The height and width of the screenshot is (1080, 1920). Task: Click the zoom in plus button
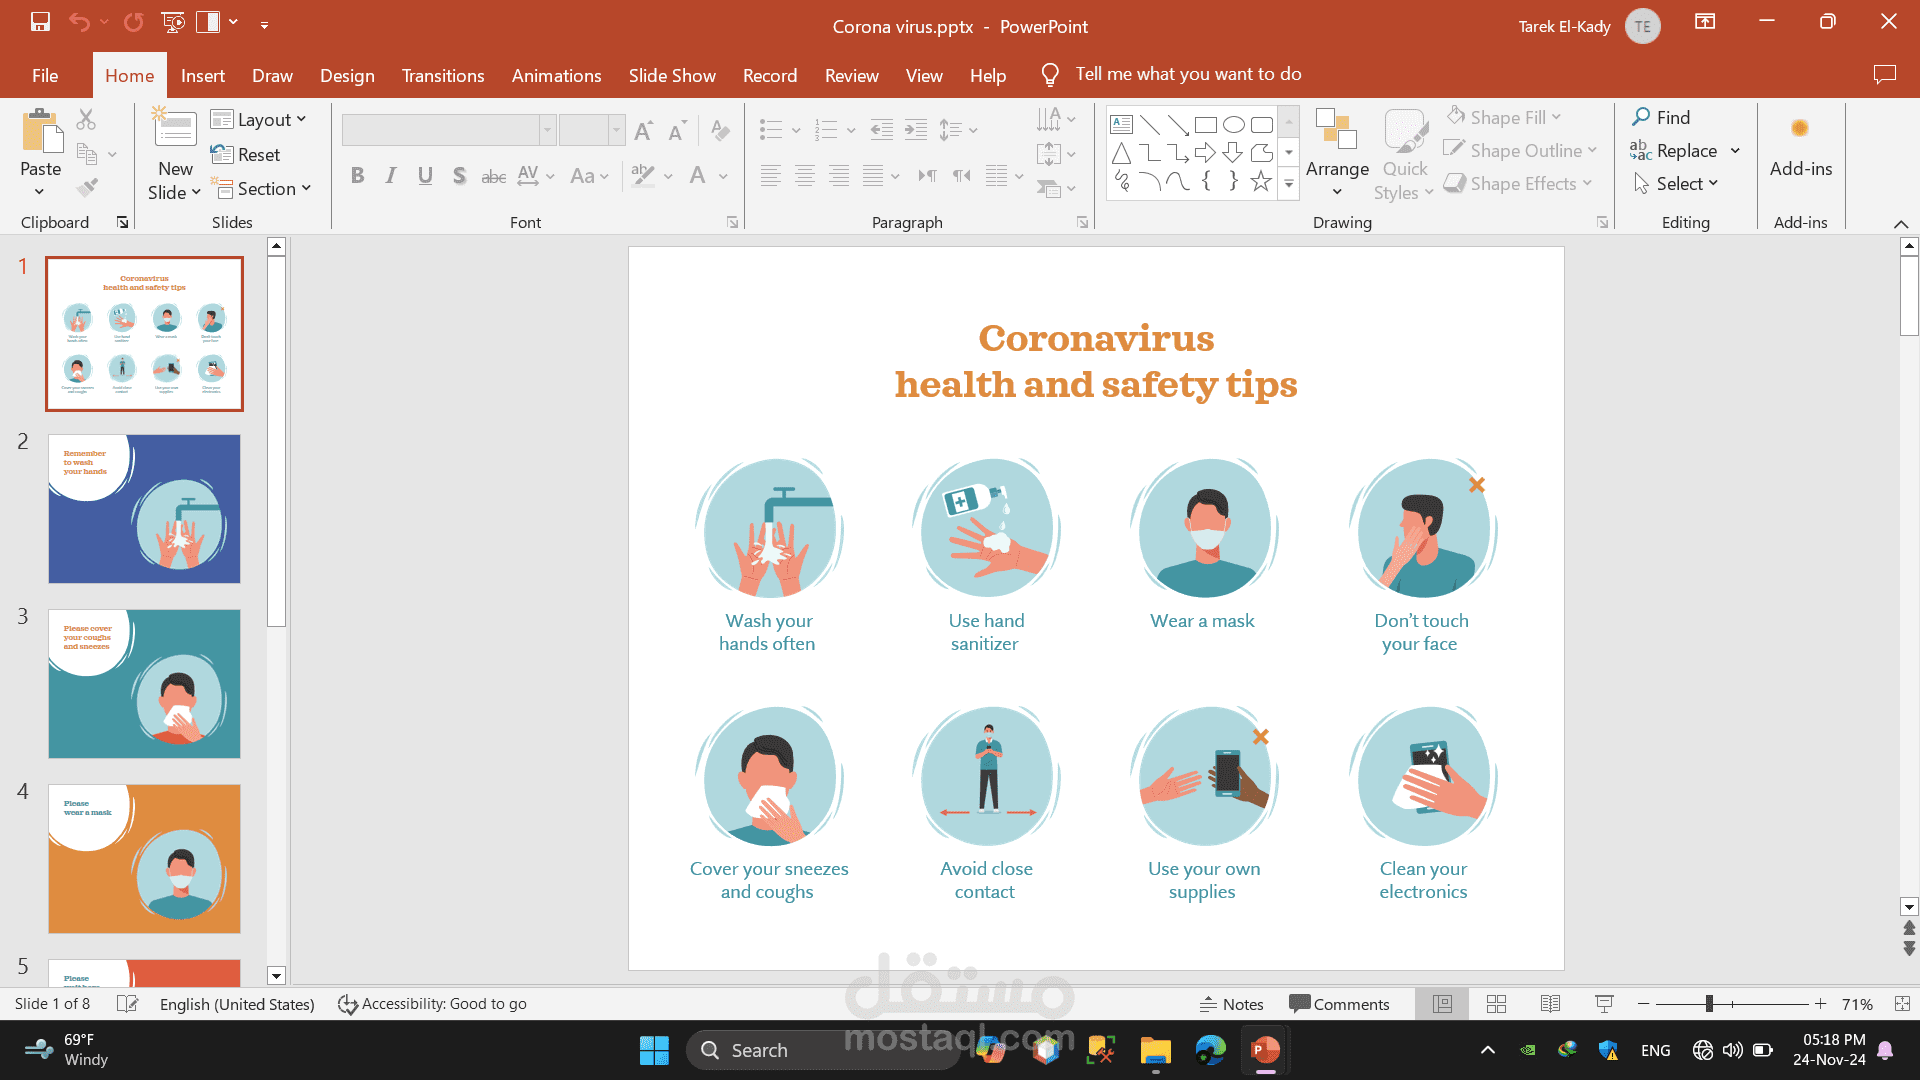click(x=1820, y=1003)
